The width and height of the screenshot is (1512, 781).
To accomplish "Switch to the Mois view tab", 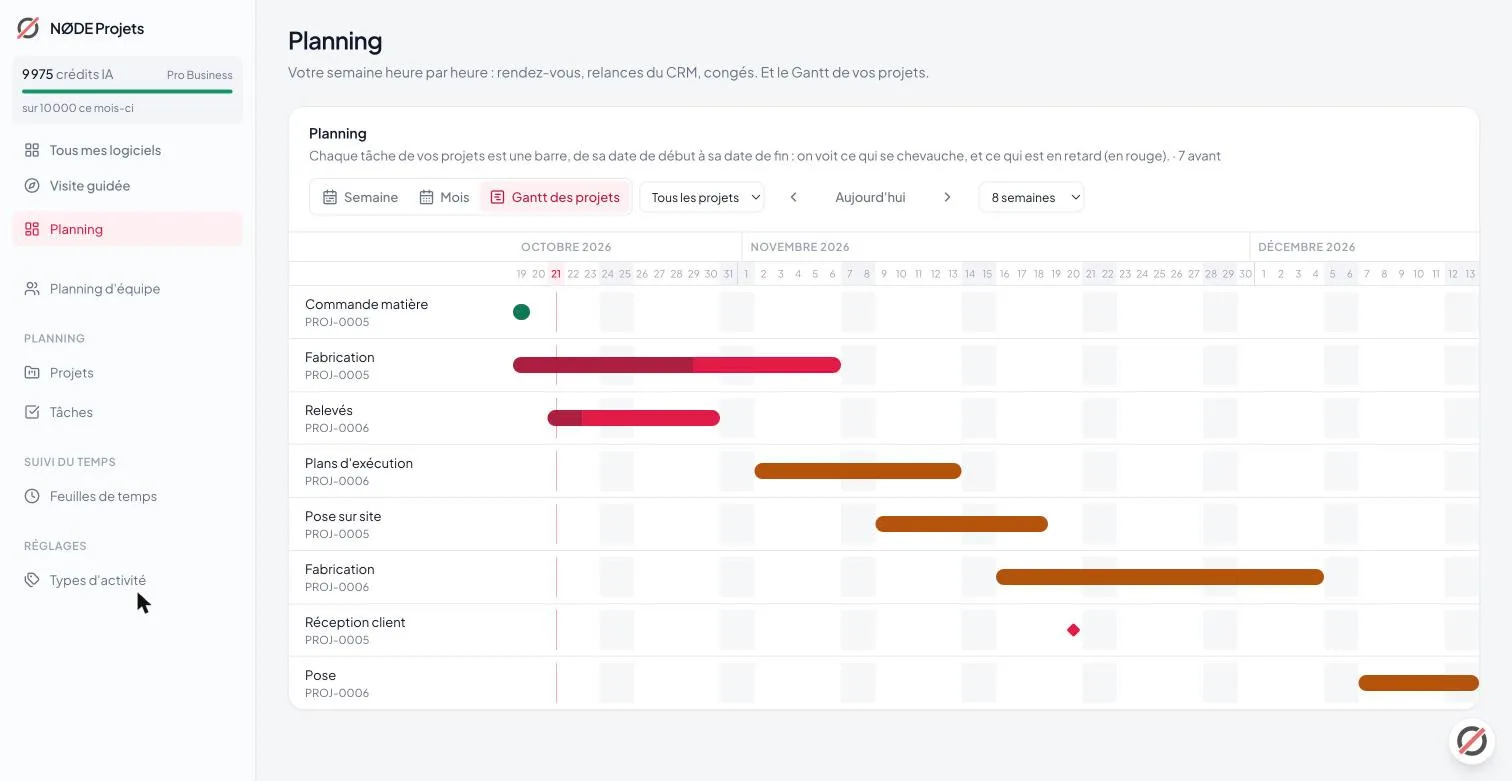I will 444,197.
